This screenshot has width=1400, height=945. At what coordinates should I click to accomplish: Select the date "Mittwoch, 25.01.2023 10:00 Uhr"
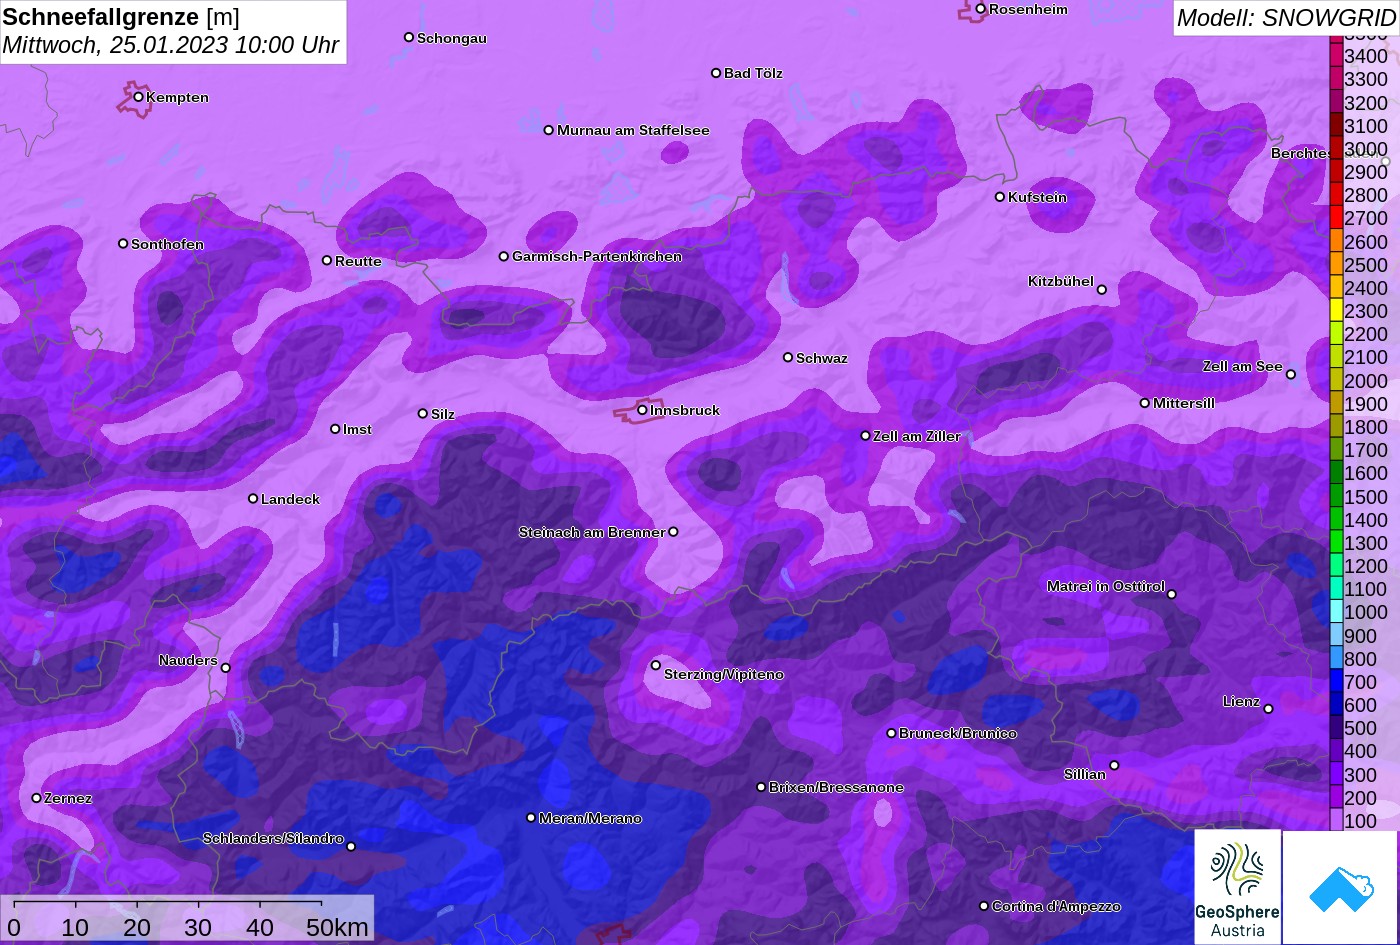171,45
